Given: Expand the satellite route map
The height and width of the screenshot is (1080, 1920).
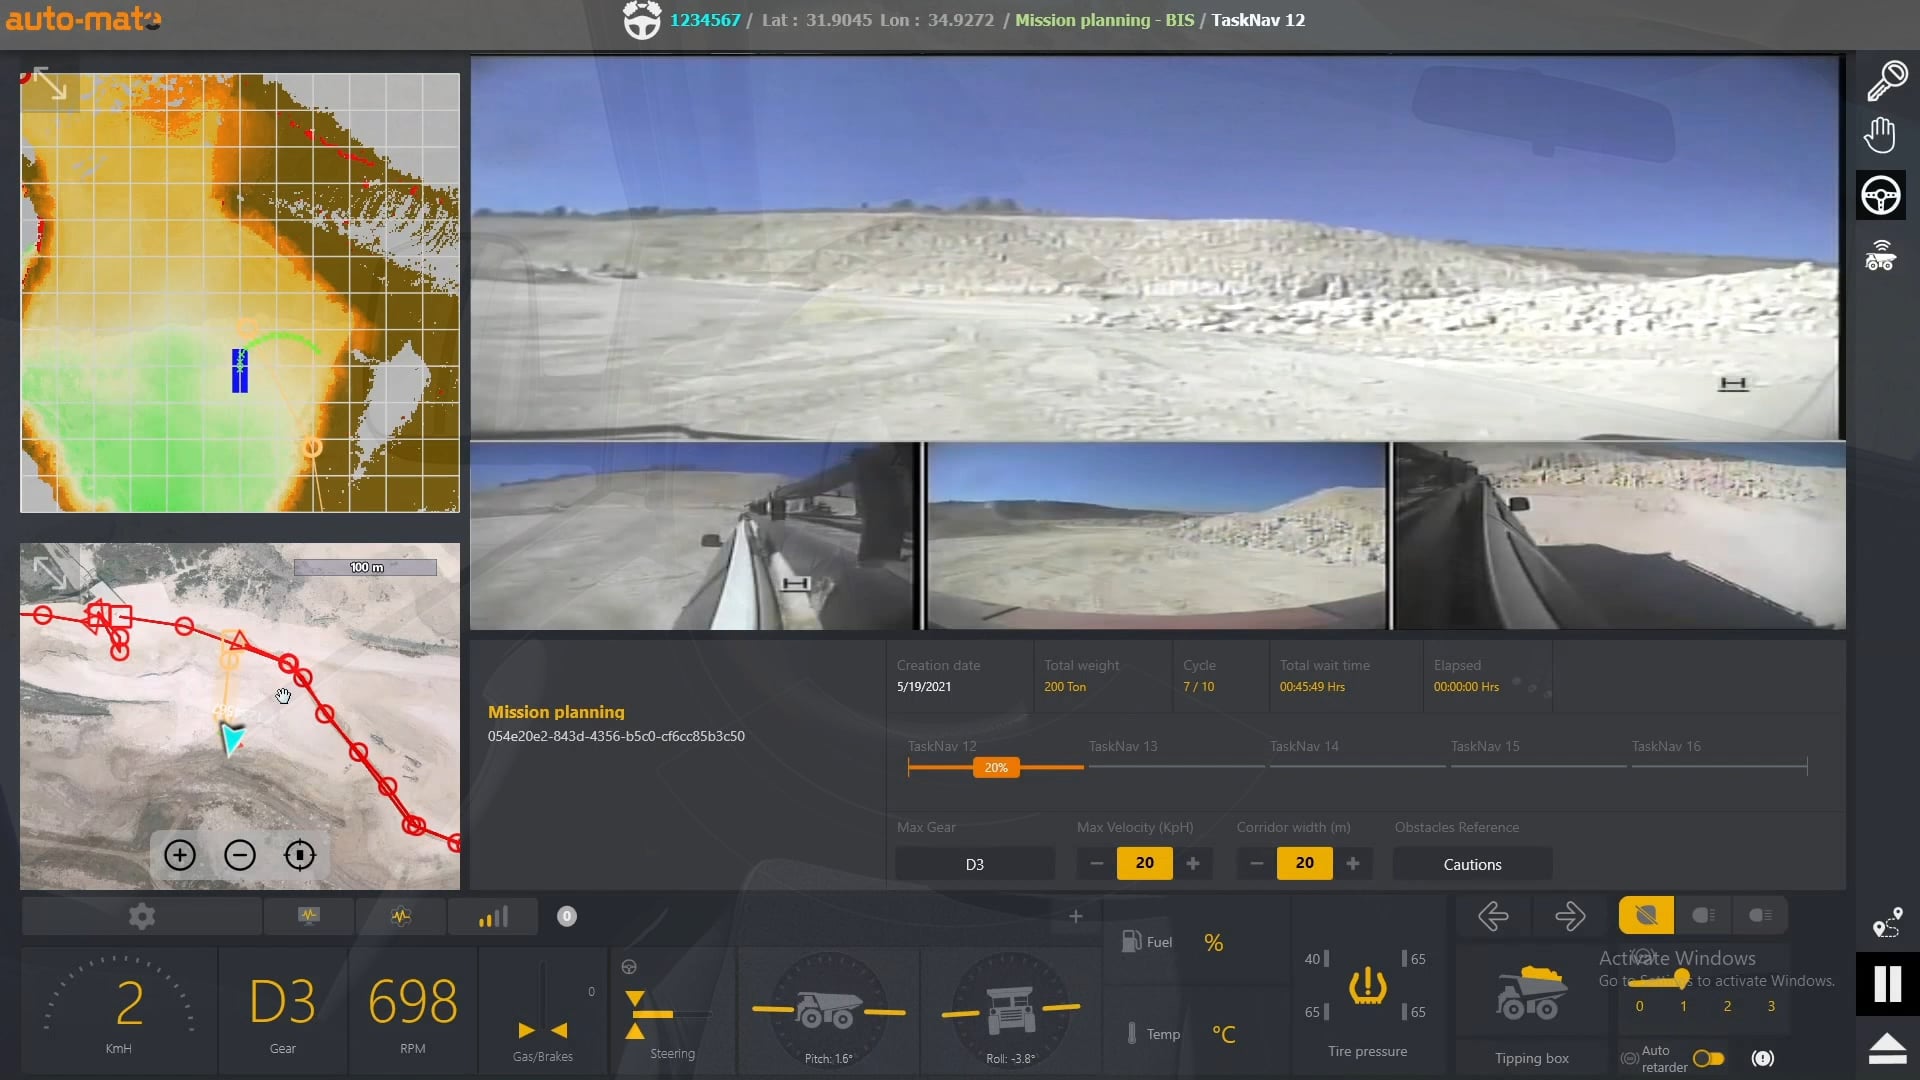Looking at the screenshot, I should point(49,572).
